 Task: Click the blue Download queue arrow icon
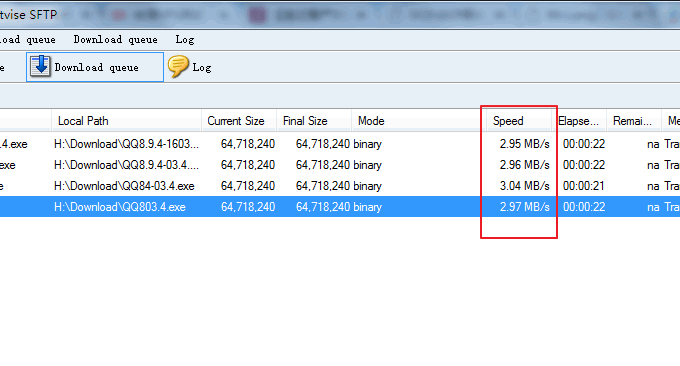pos(40,66)
